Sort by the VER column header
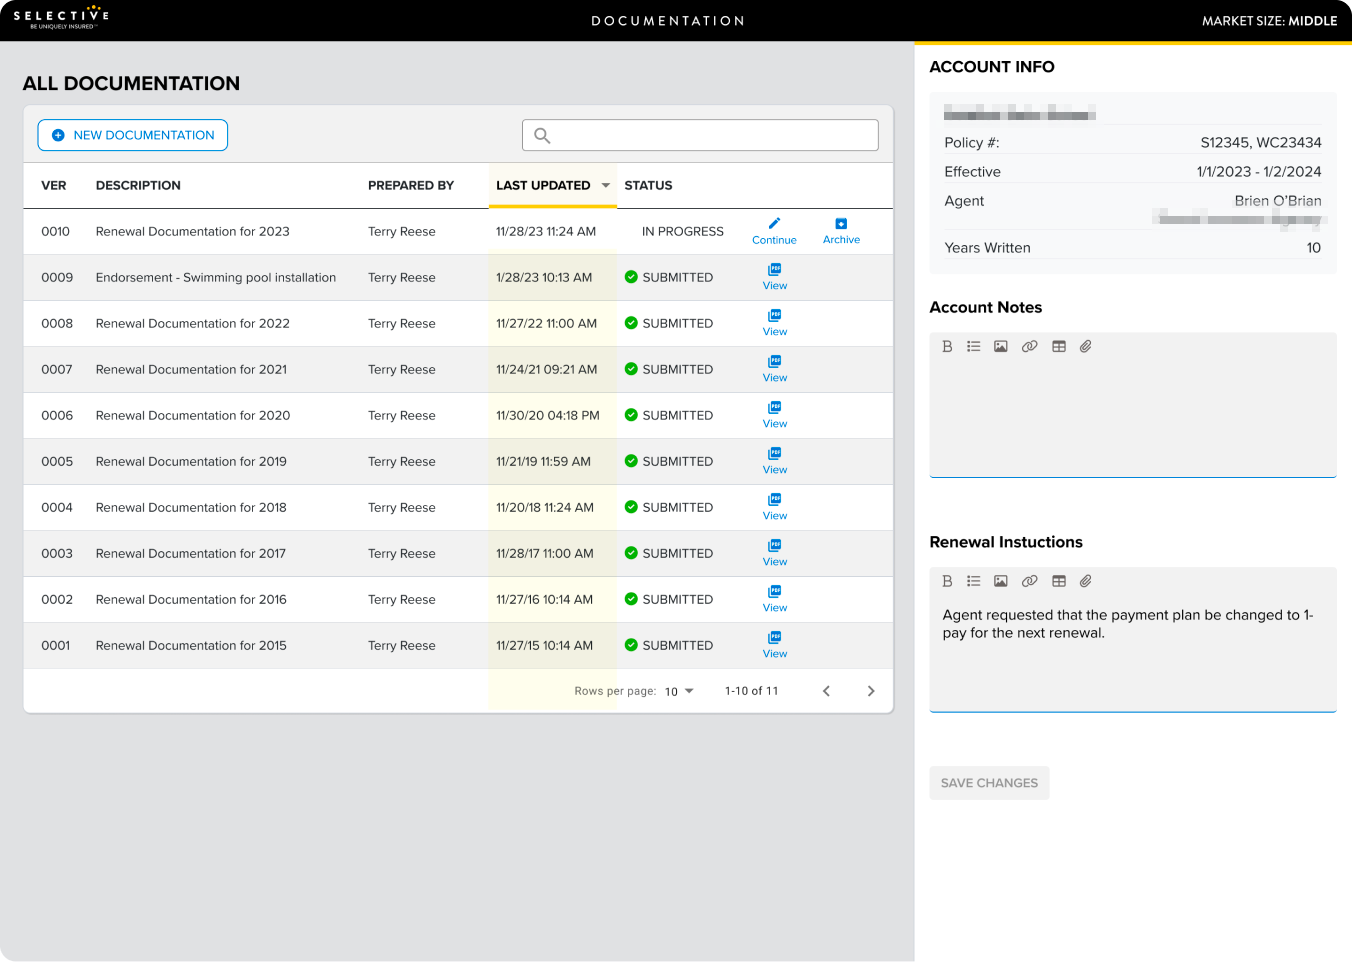Viewport: 1352px width, 962px height. (x=54, y=185)
